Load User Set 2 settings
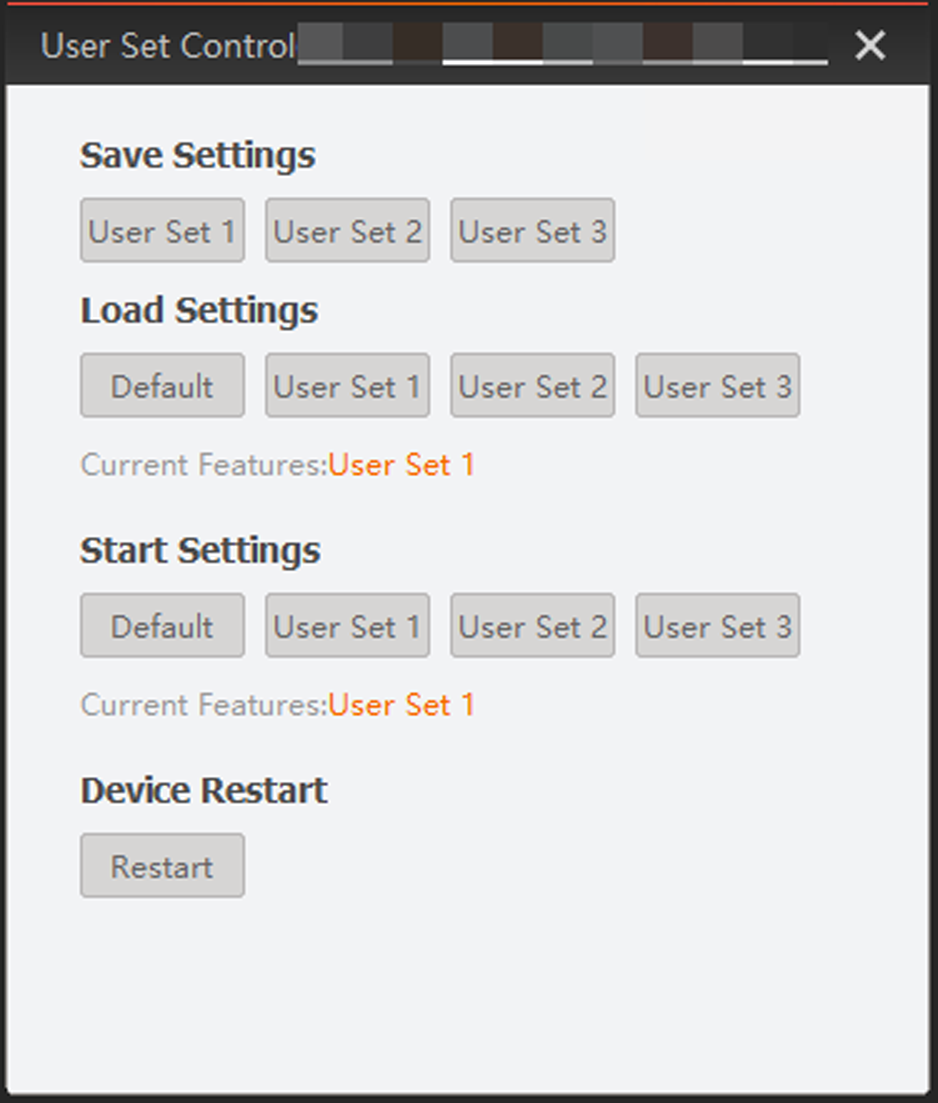 pos(532,386)
